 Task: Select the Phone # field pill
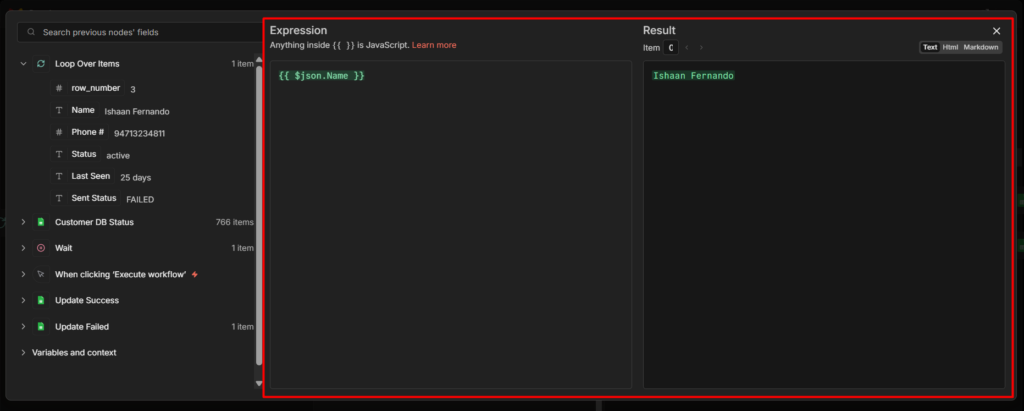[x=80, y=132]
